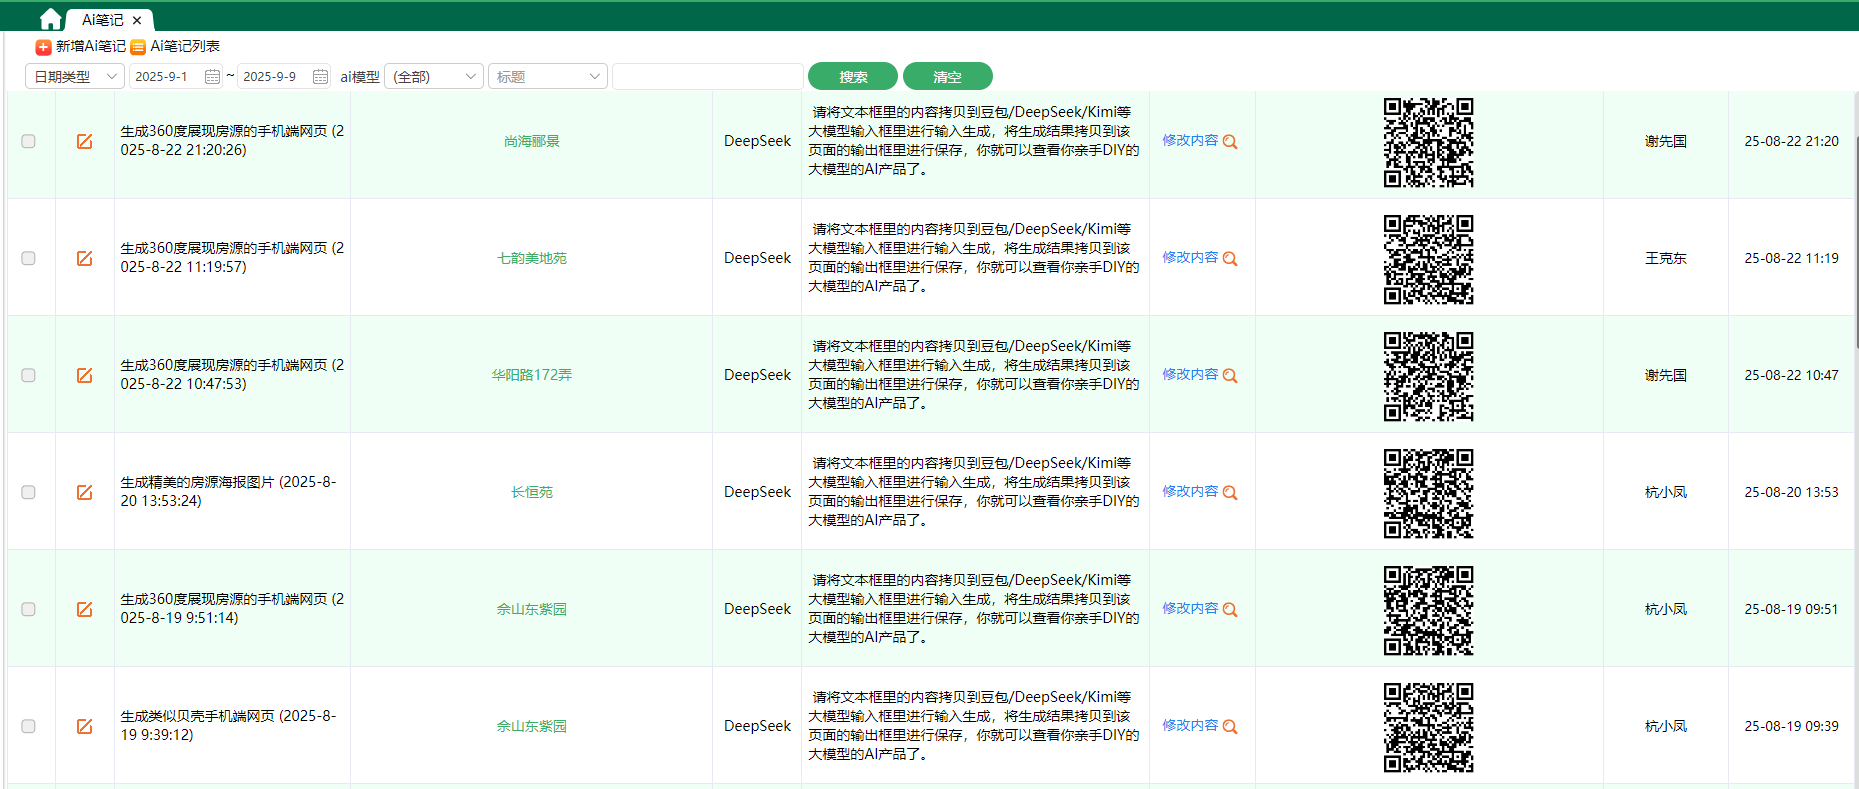Open the 标题 search field dropdown
1859x789 pixels.
point(547,77)
